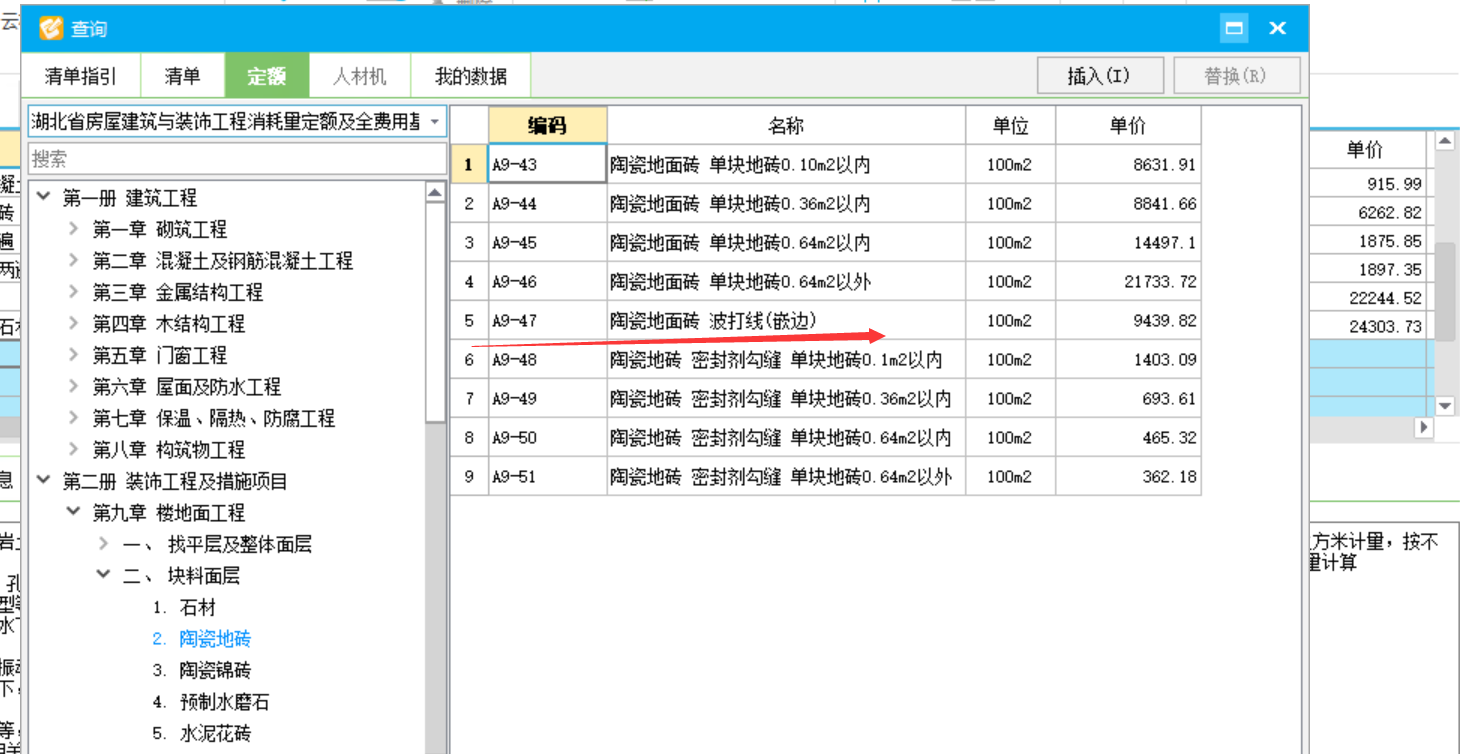Close the 查询 dialog
The image size is (1460, 754).
(1277, 29)
